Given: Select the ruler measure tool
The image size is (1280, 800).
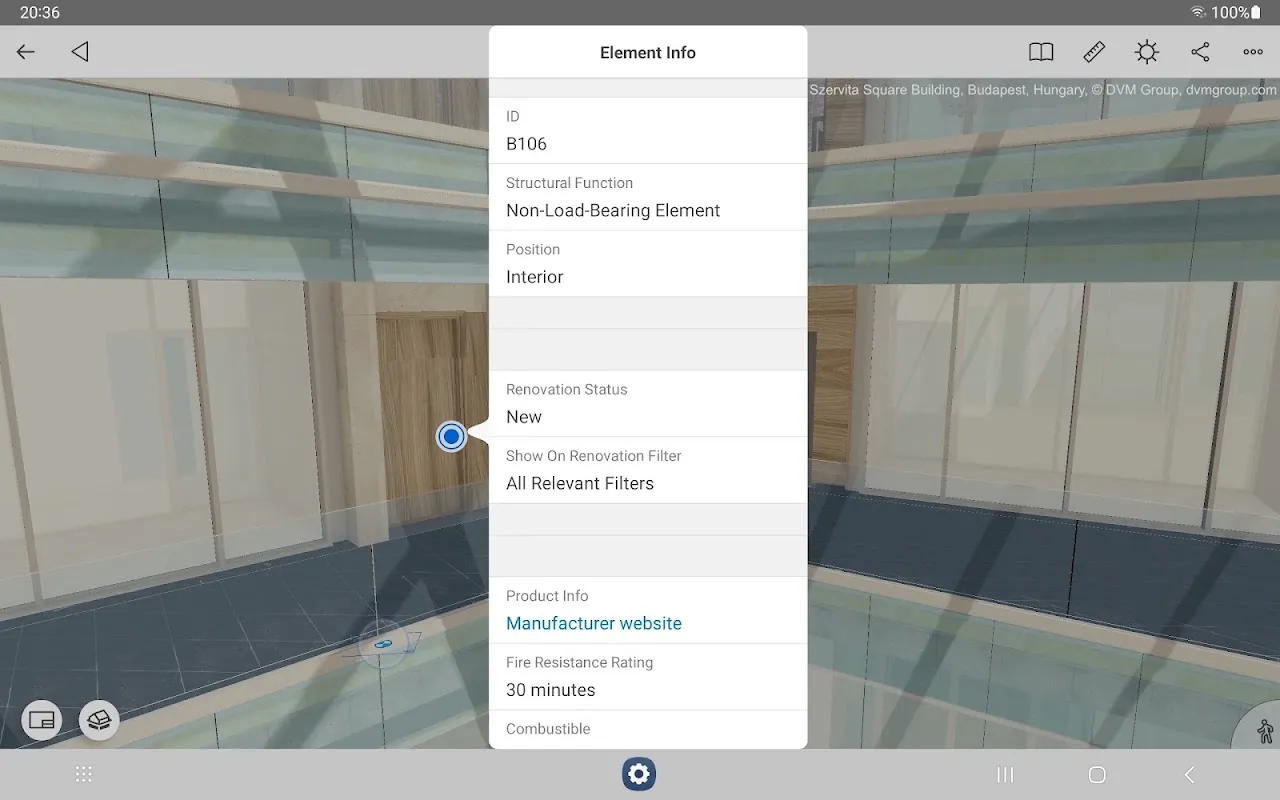Looking at the screenshot, I should pos(1094,52).
